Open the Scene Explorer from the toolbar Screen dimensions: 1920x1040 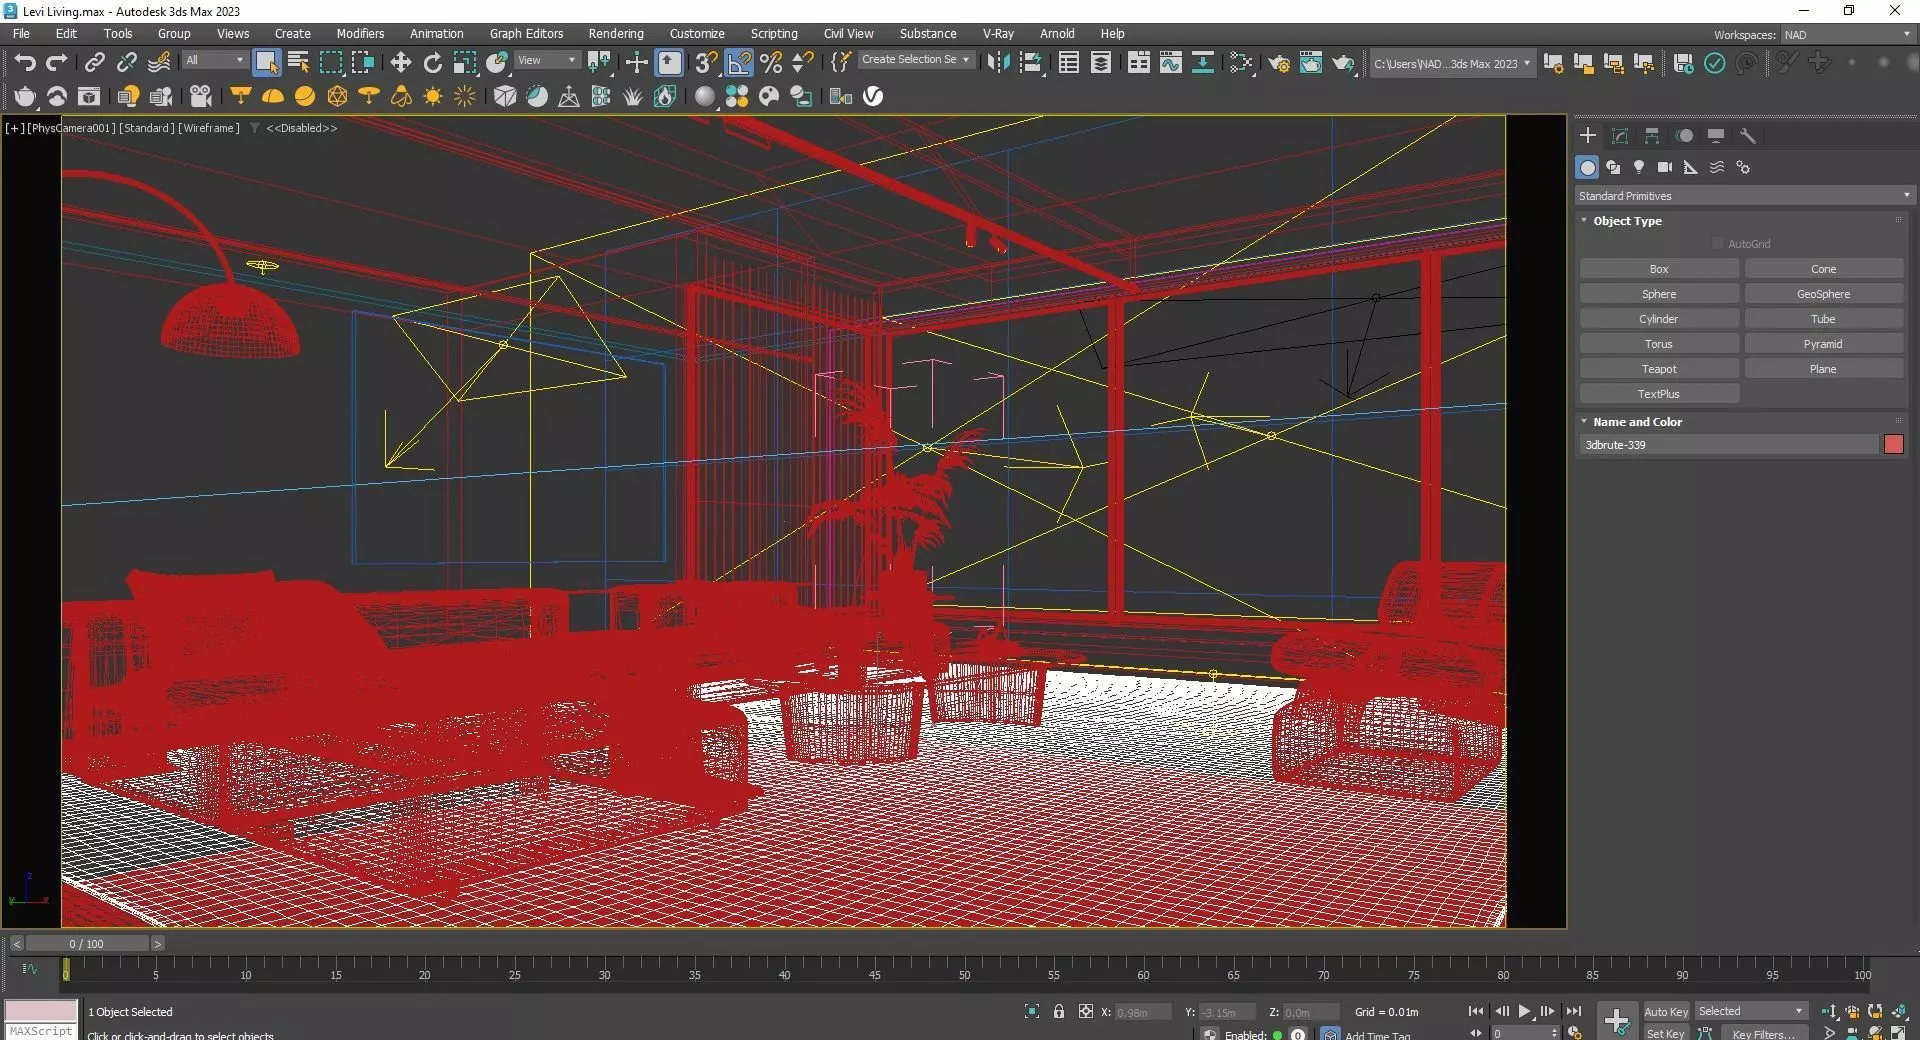(x=1069, y=63)
